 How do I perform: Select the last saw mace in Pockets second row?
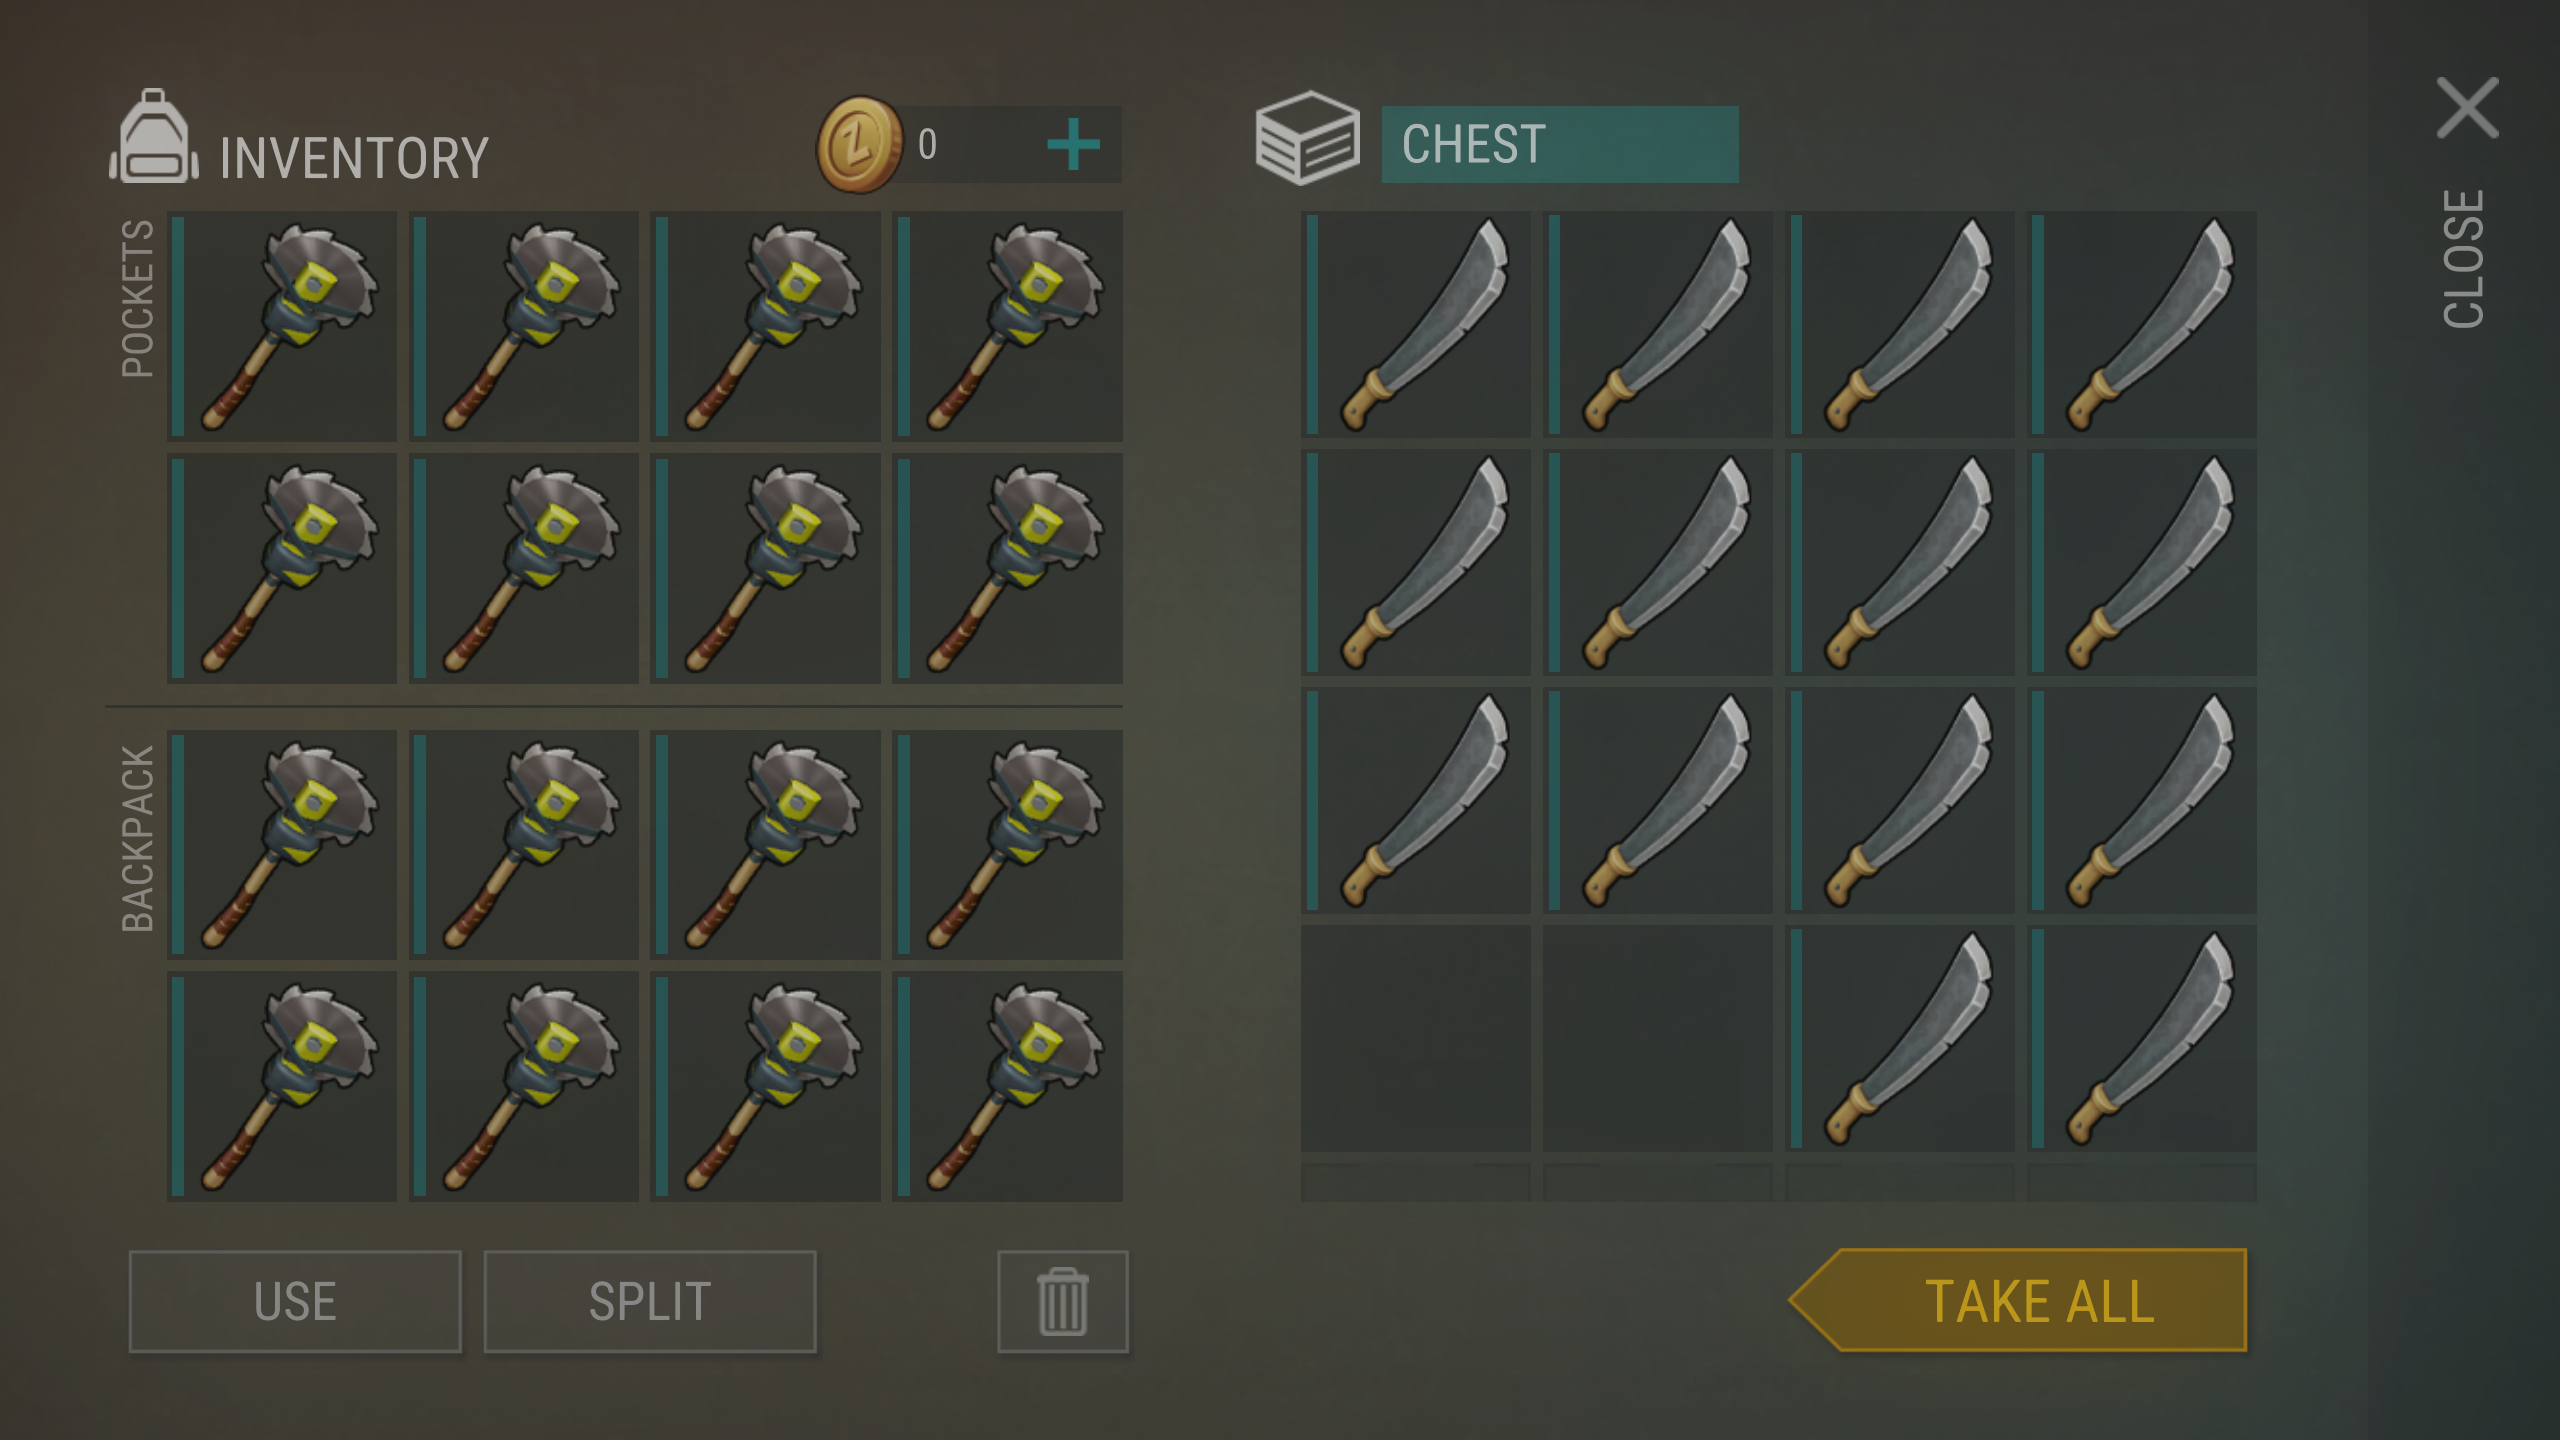(1007, 568)
